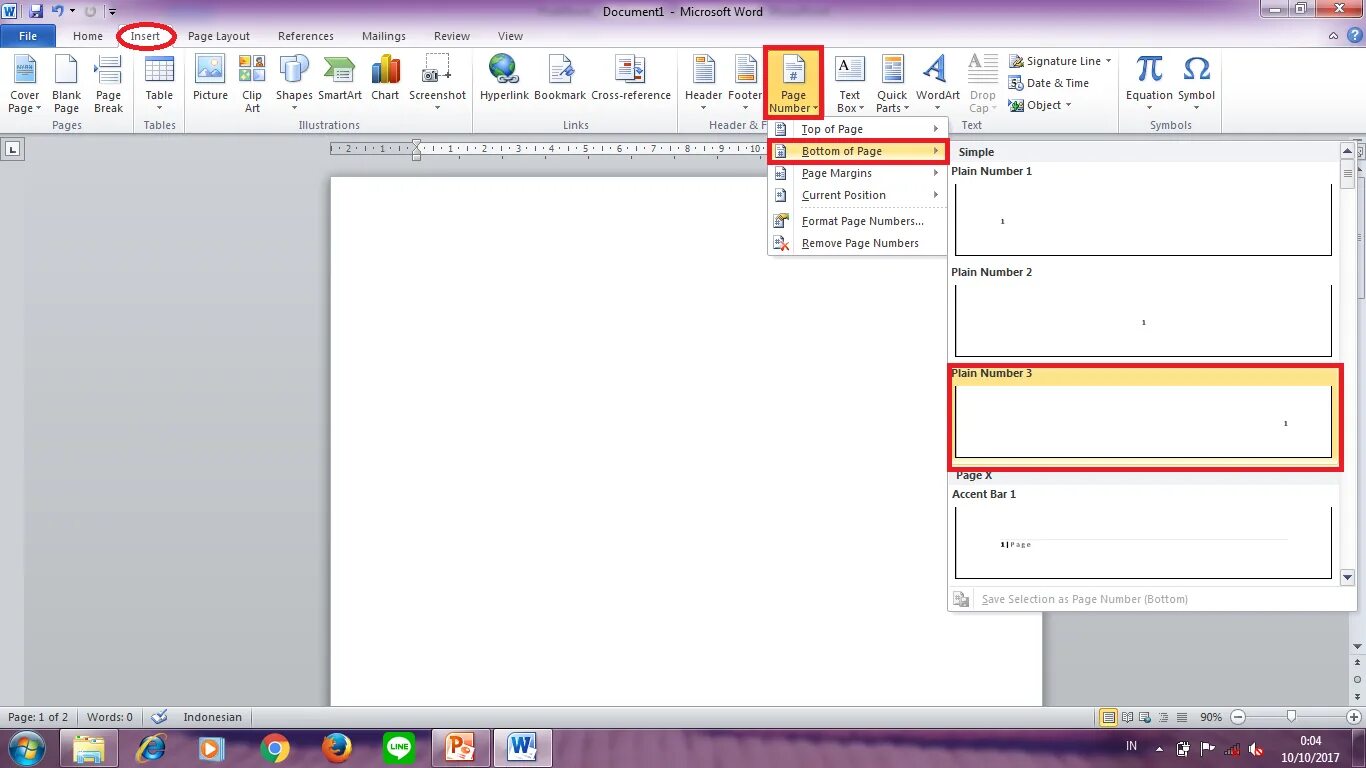Click the spelling check status icon
The width and height of the screenshot is (1366, 768).
[159, 717]
